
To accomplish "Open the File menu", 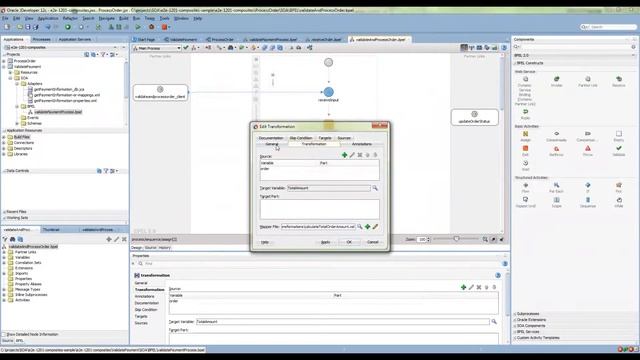I will 5,18.
